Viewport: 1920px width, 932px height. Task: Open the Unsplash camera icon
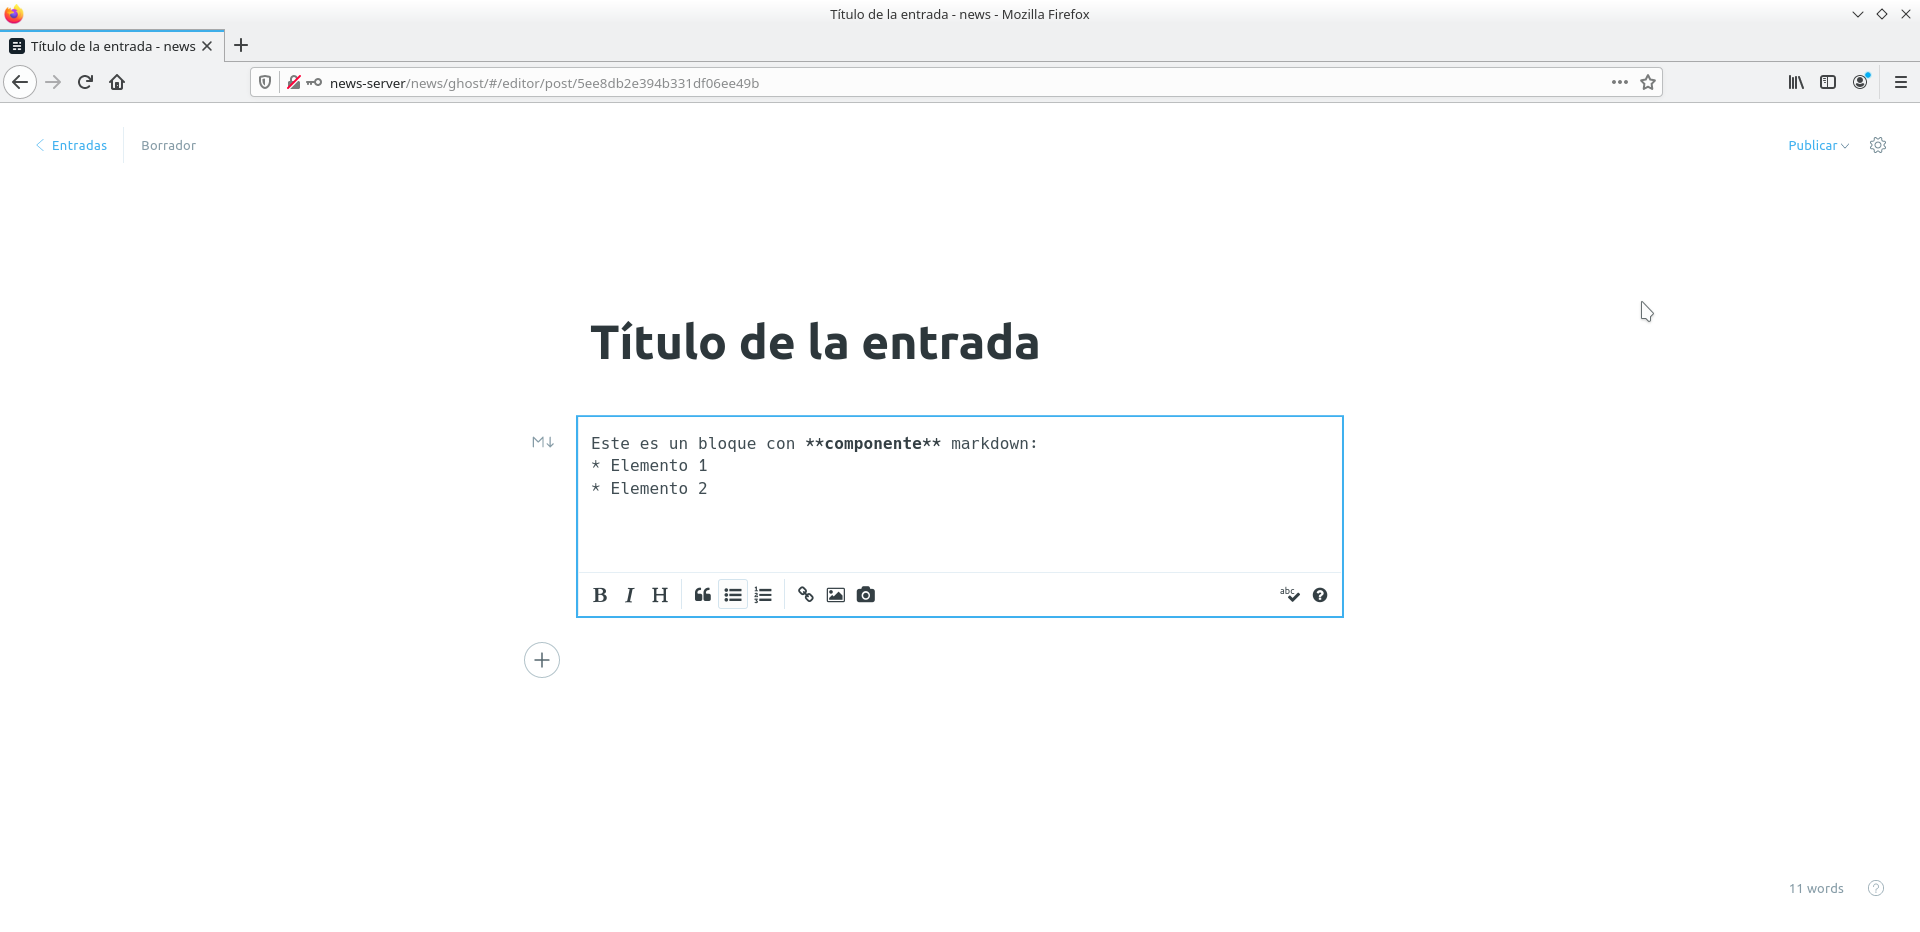(866, 595)
